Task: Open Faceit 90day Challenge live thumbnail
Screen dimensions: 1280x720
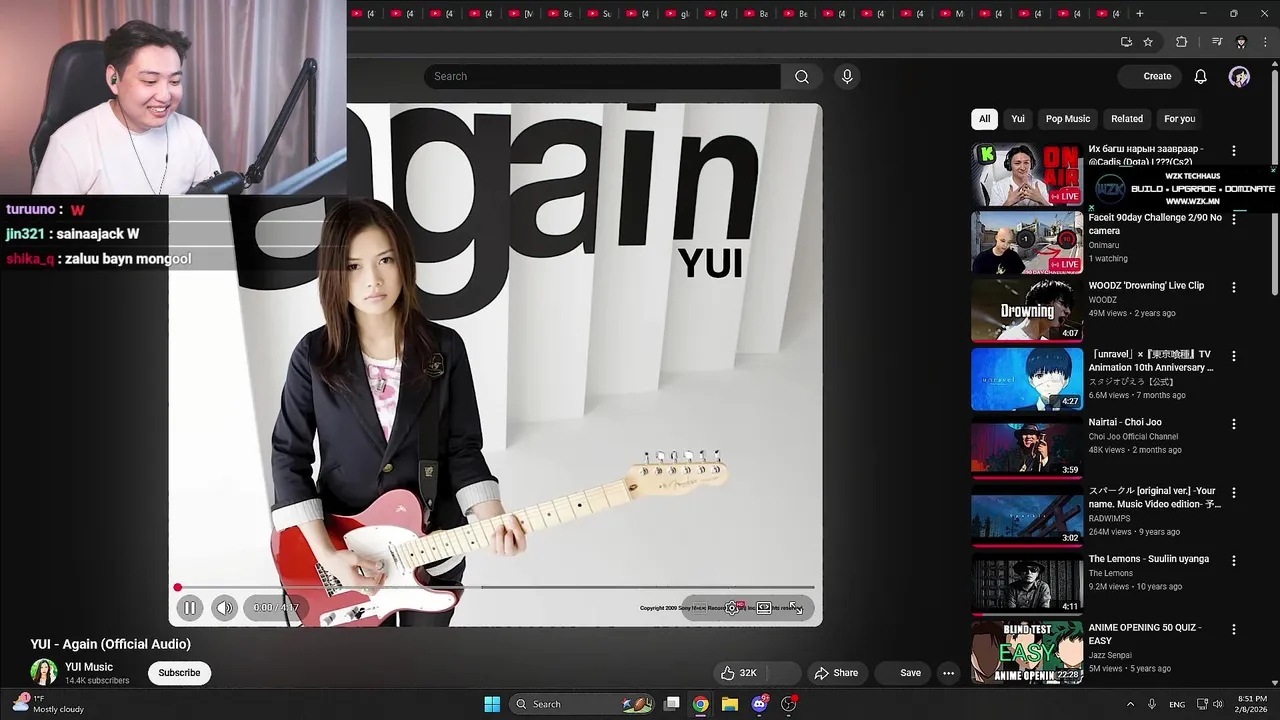Action: coord(1027,242)
